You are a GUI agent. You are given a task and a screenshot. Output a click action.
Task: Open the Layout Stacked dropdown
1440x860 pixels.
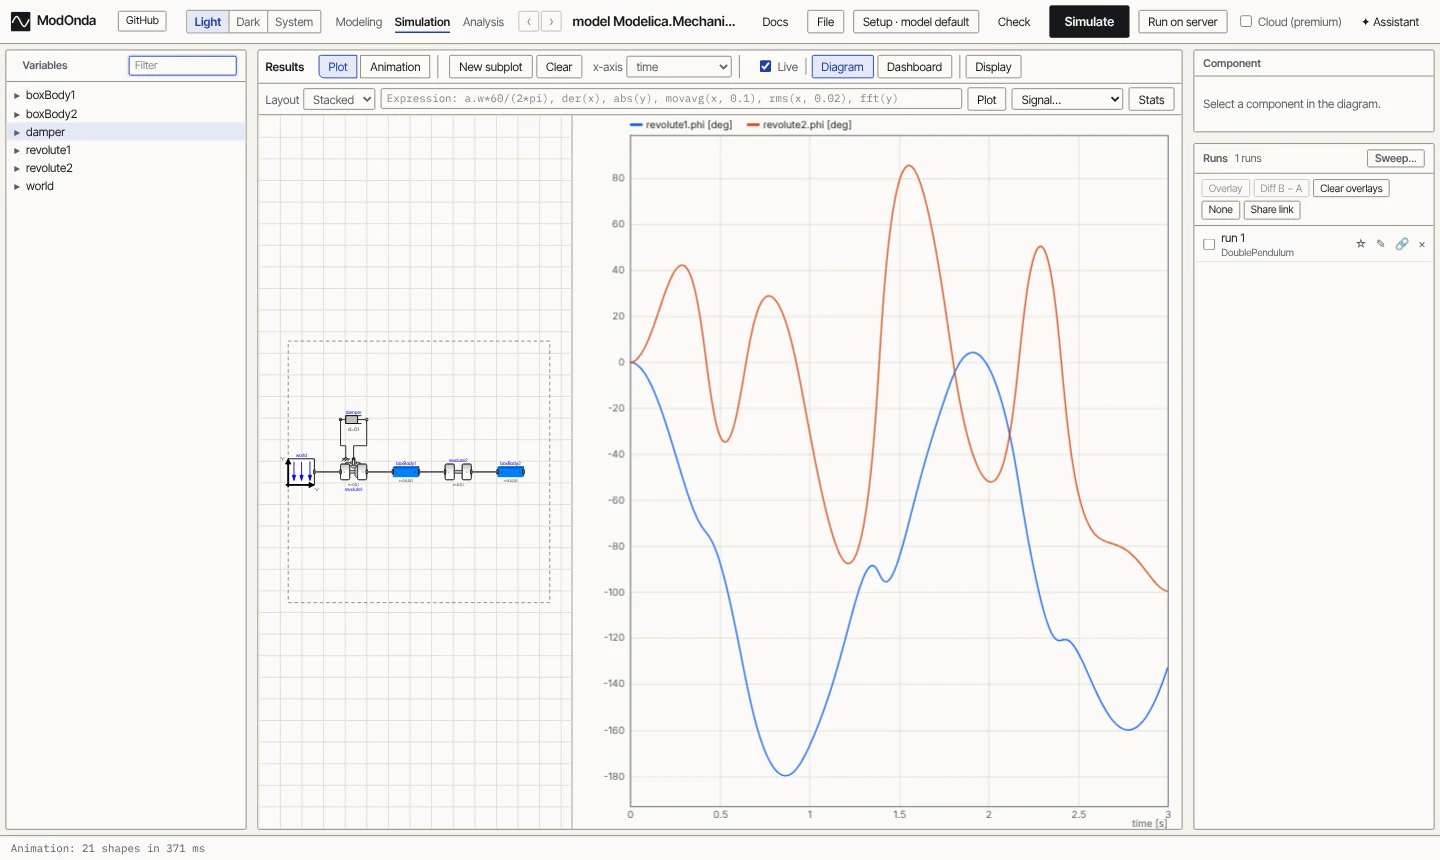(x=339, y=99)
